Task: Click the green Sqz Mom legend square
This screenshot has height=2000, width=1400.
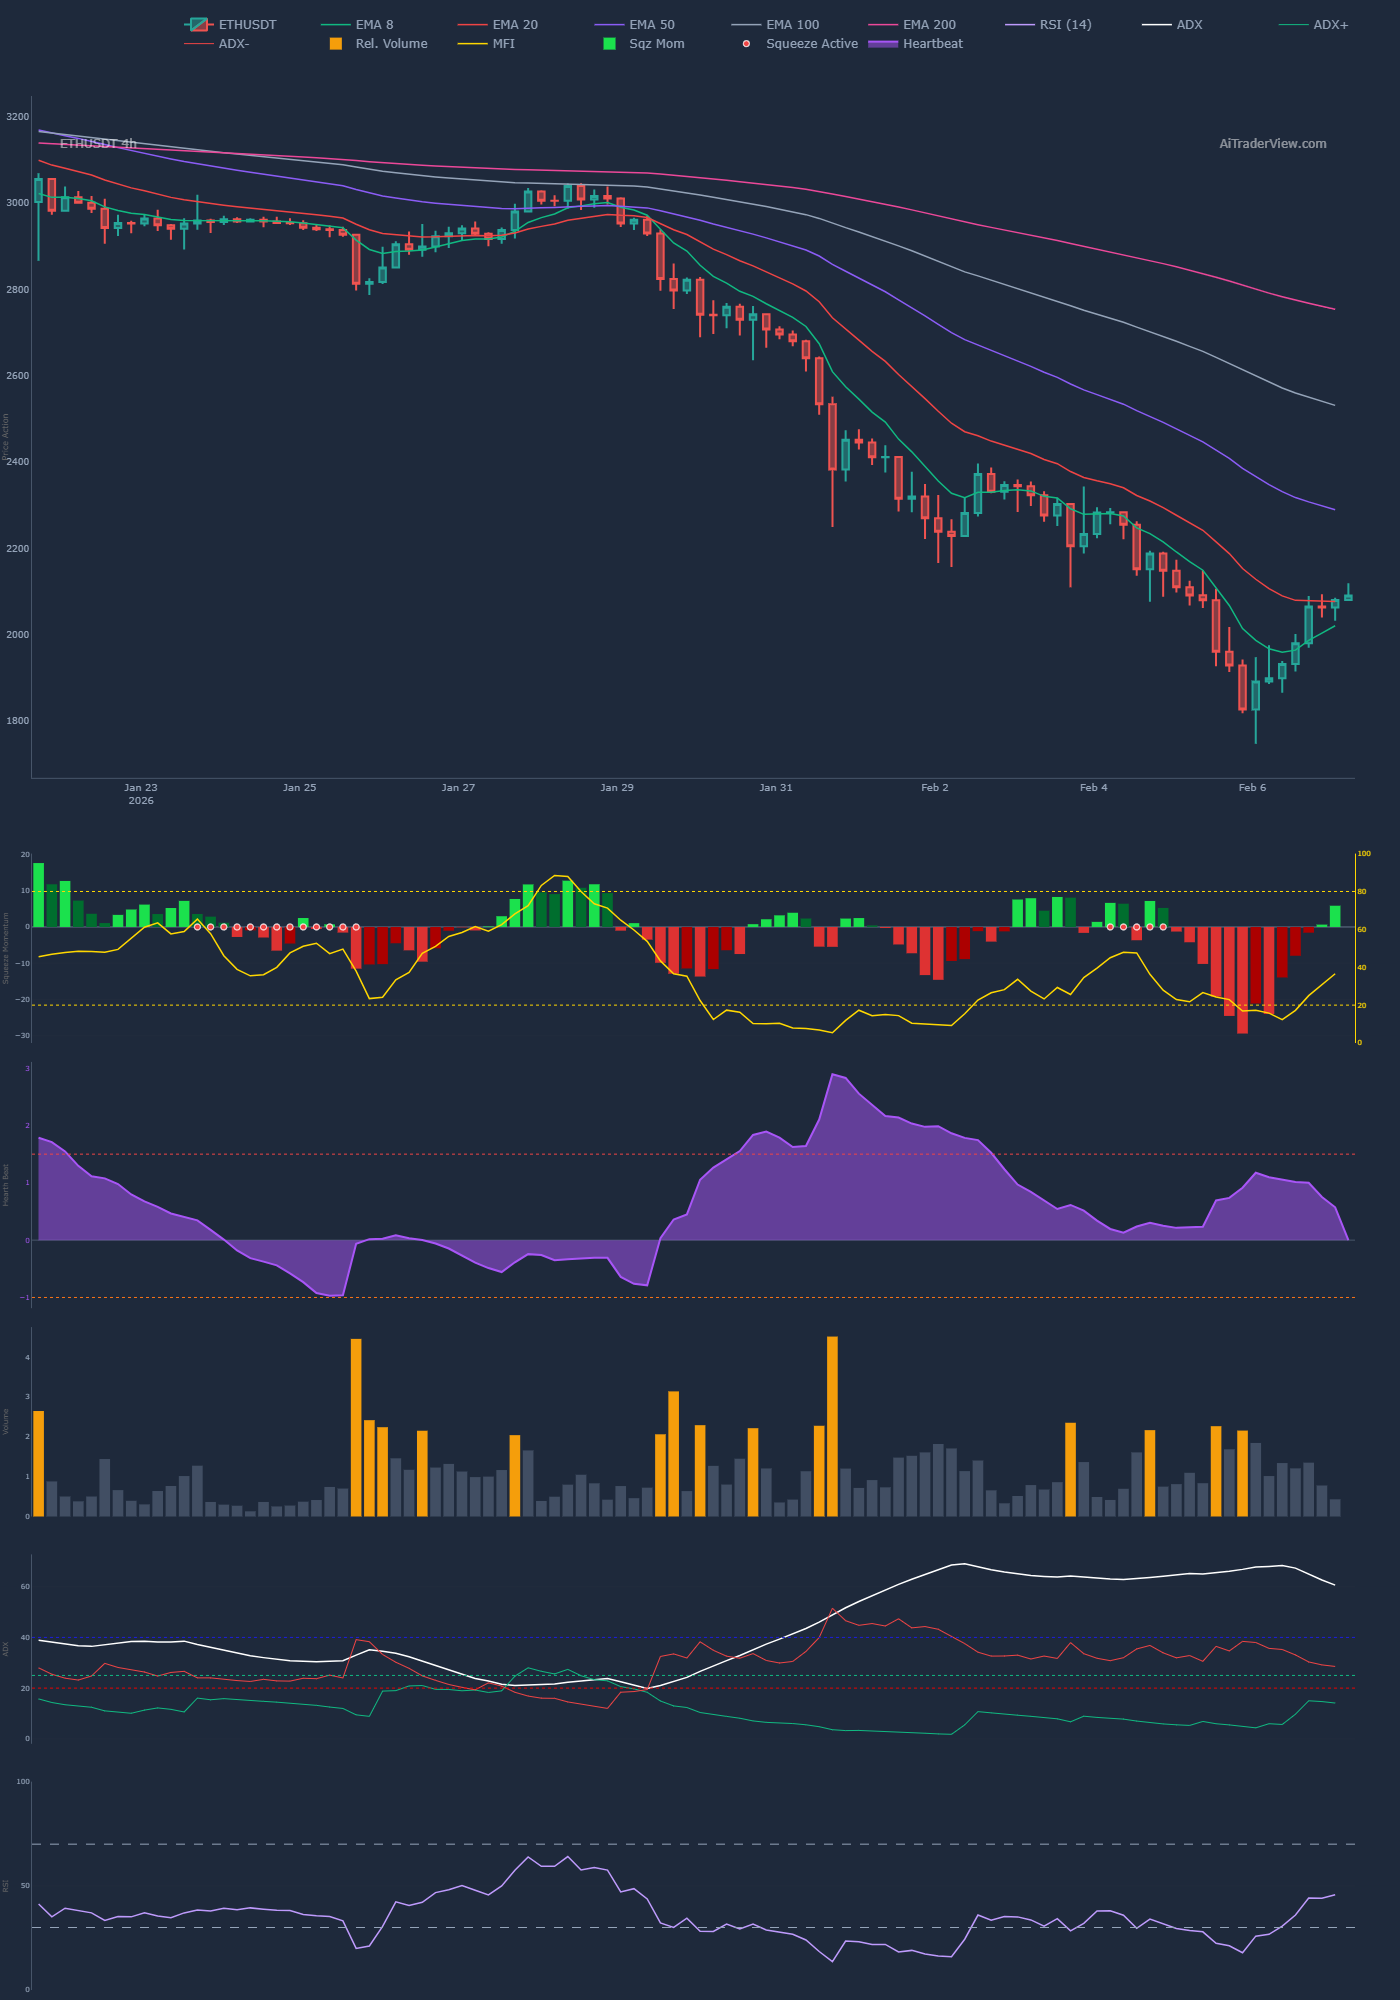Action: pos(609,44)
